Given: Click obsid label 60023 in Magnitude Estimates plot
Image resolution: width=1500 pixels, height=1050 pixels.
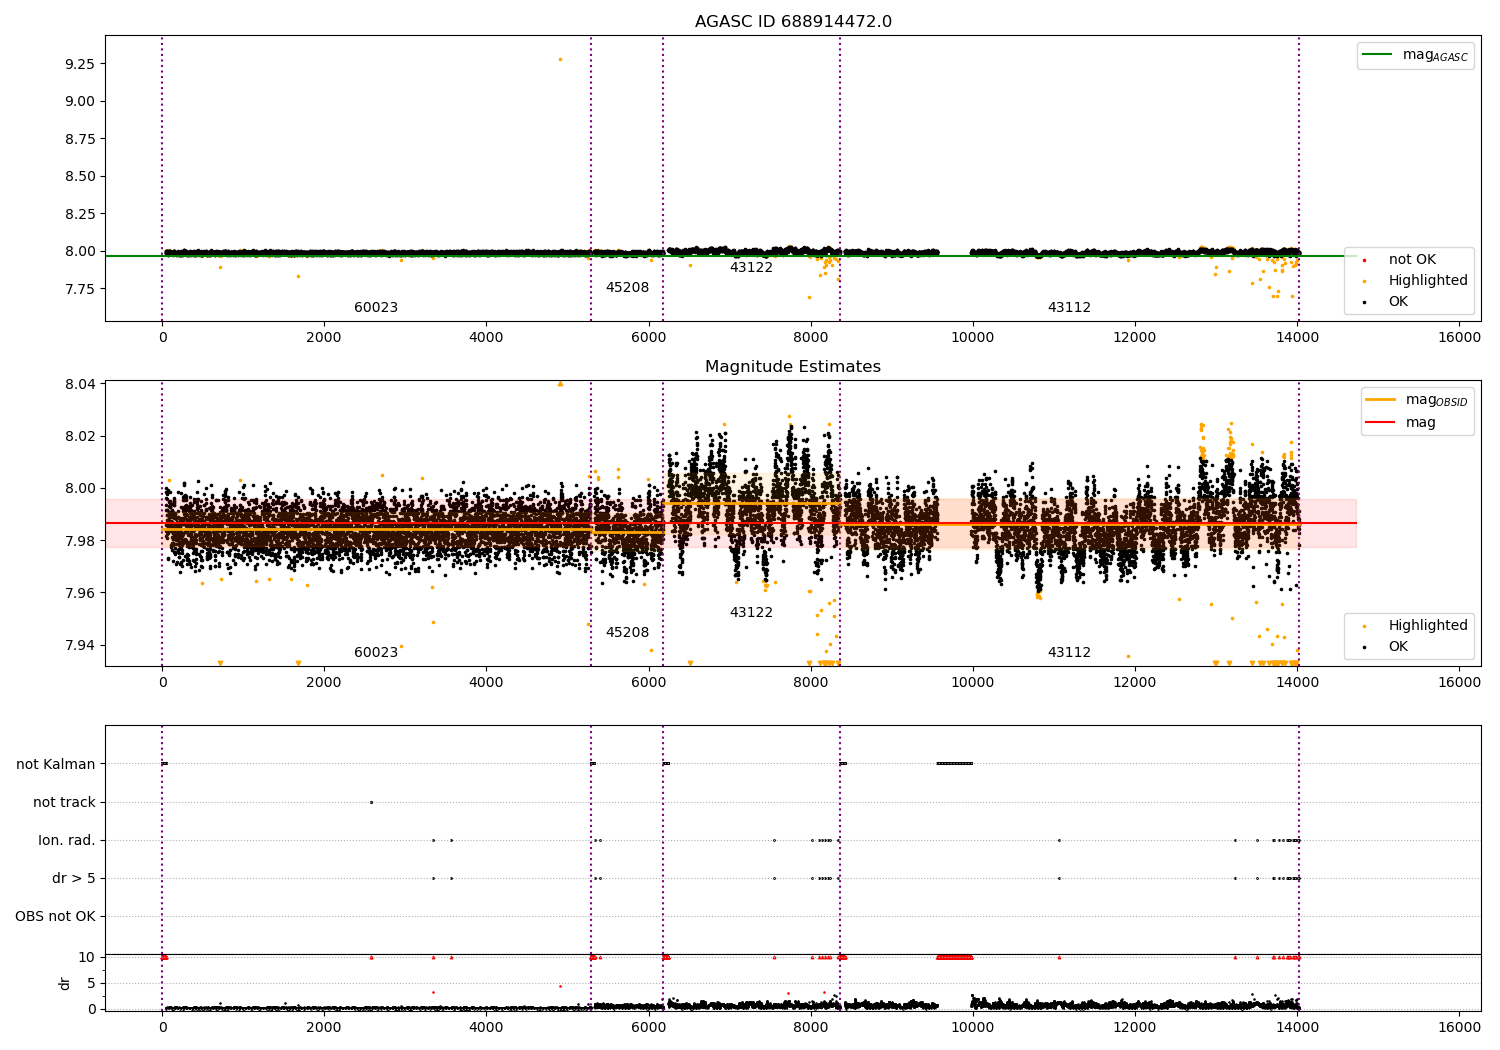Looking at the screenshot, I should tap(376, 653).
